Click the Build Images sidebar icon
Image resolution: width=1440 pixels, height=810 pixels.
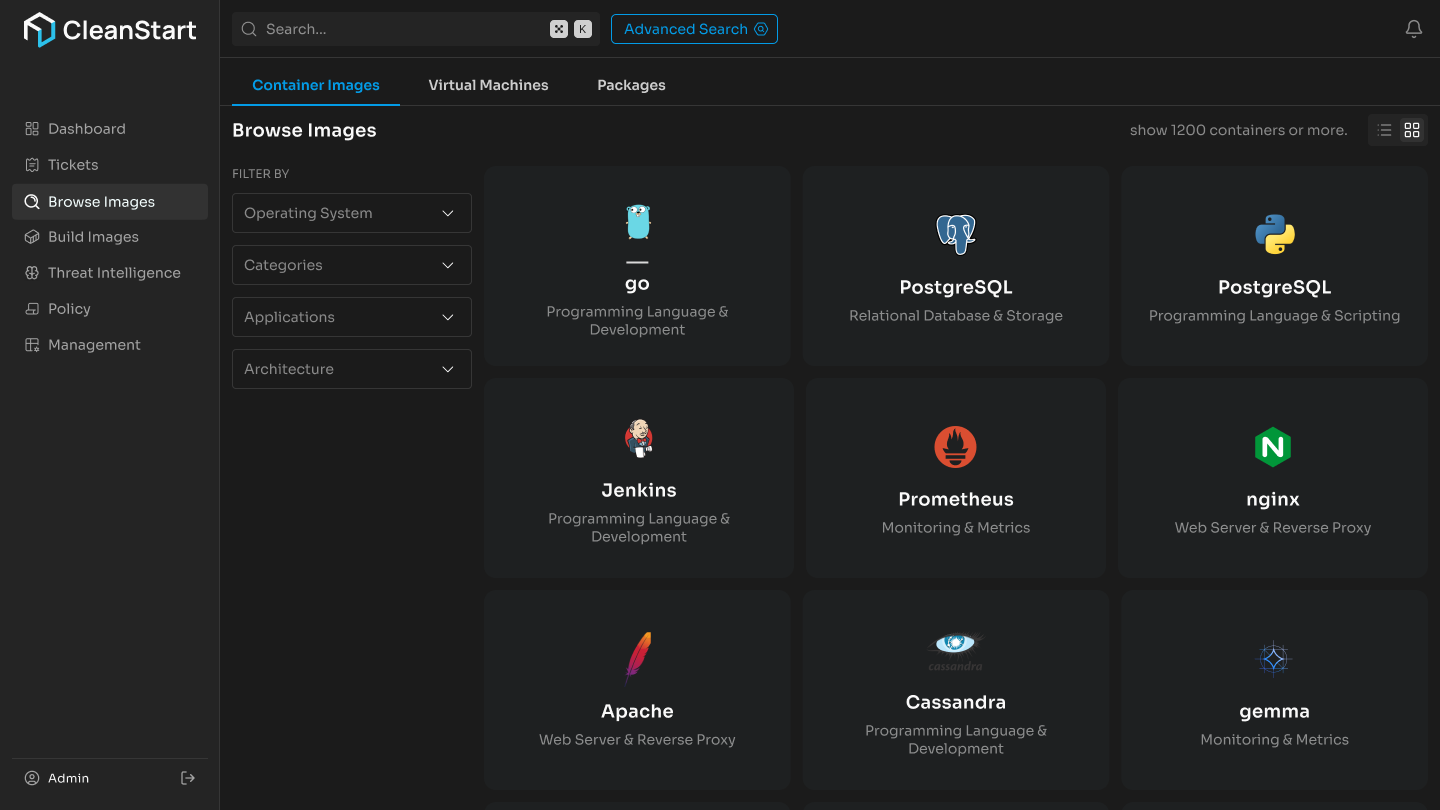[32, 237]
